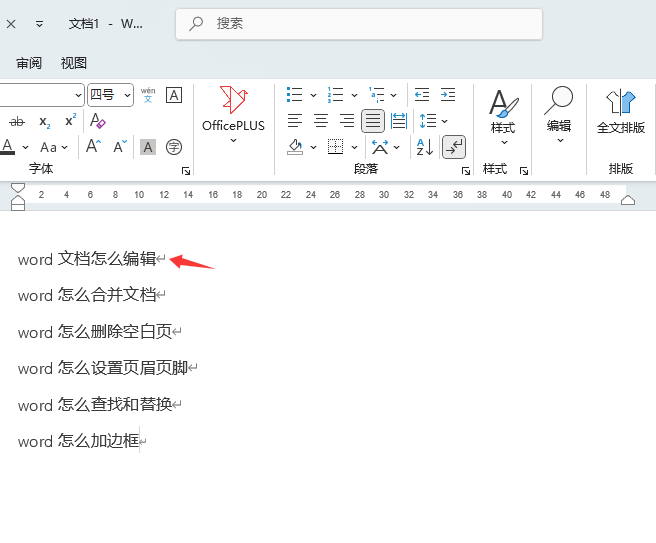This screenshot has width=656, height=543.
Task: Apply paragraph shading with the paint bucket
Action: (295, 147)
